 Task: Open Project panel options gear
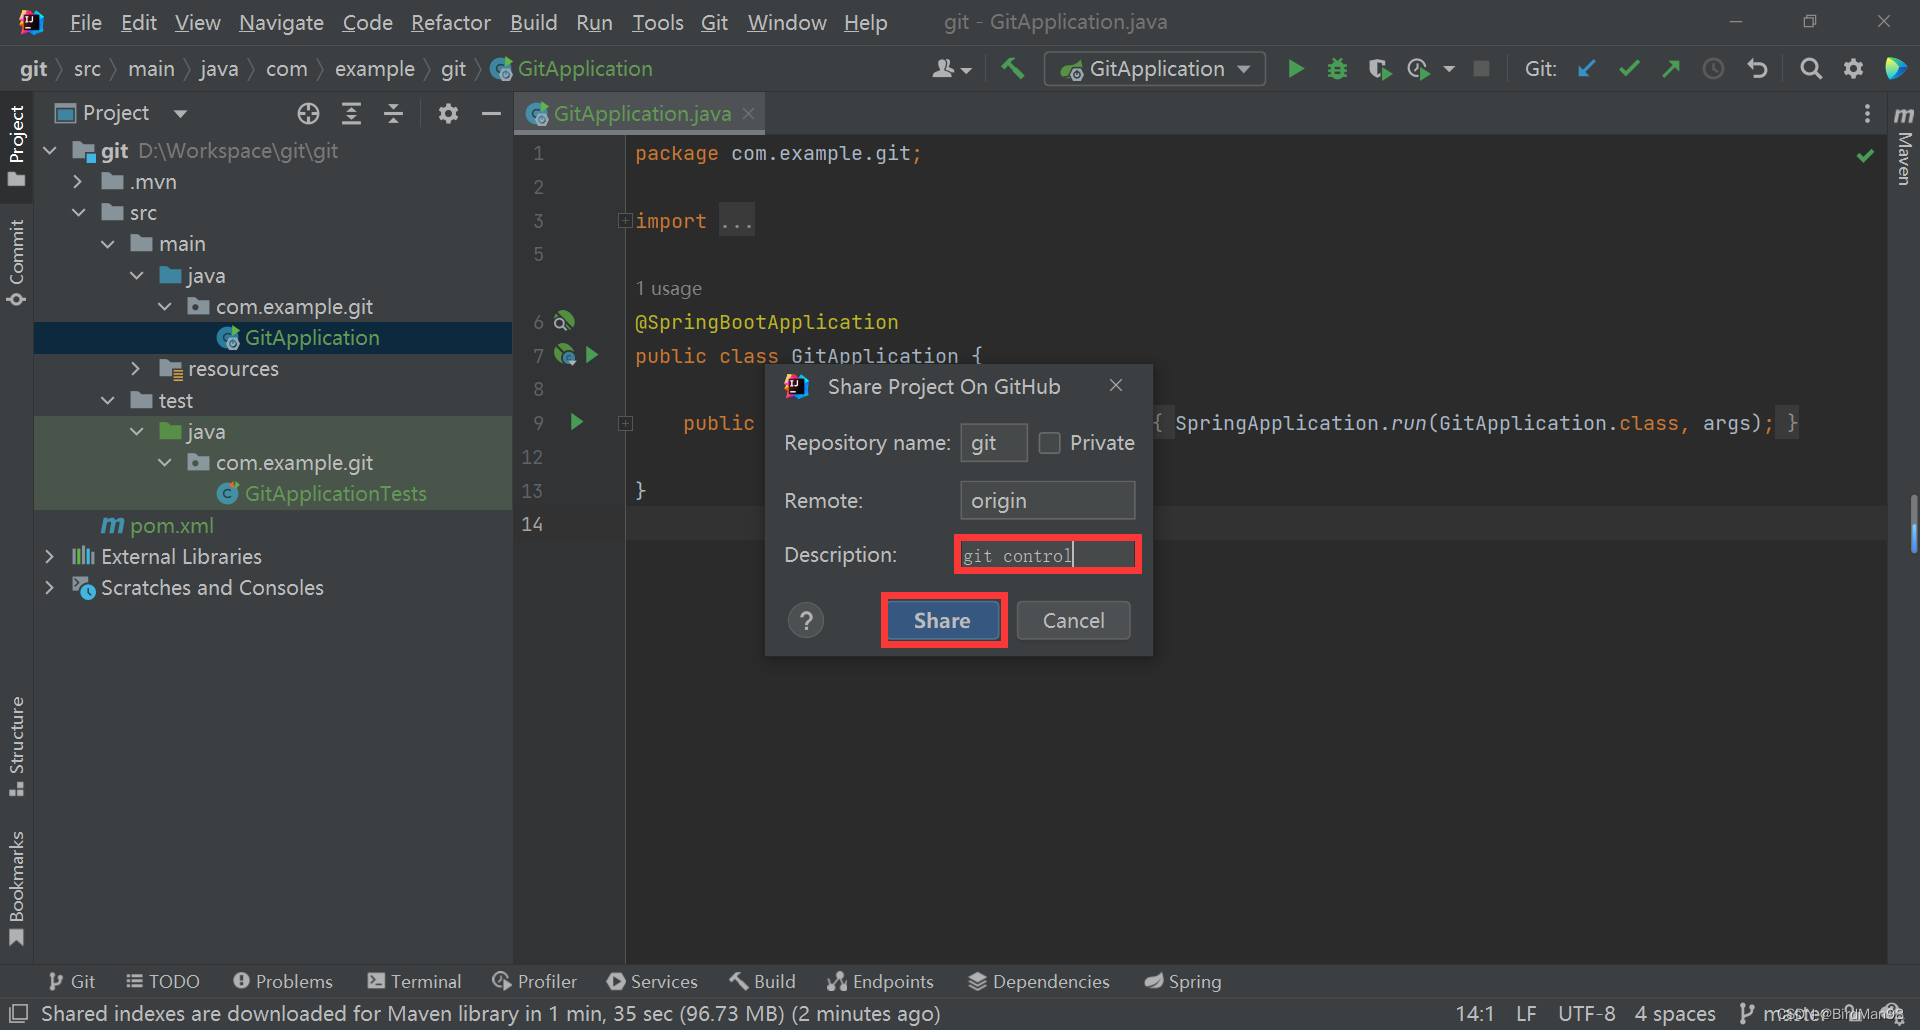[x=448, y=113]
